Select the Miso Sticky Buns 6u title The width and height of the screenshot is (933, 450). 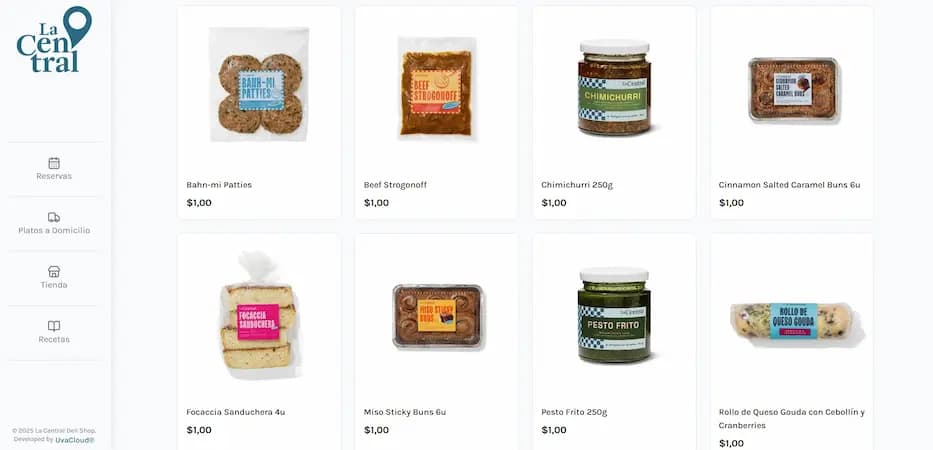(405, 412)
